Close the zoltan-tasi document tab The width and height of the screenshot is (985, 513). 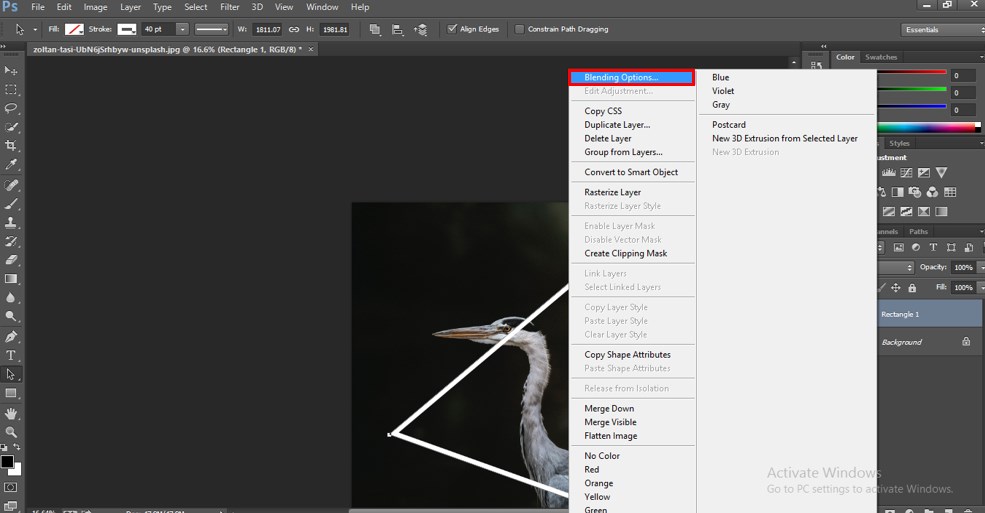310,49
